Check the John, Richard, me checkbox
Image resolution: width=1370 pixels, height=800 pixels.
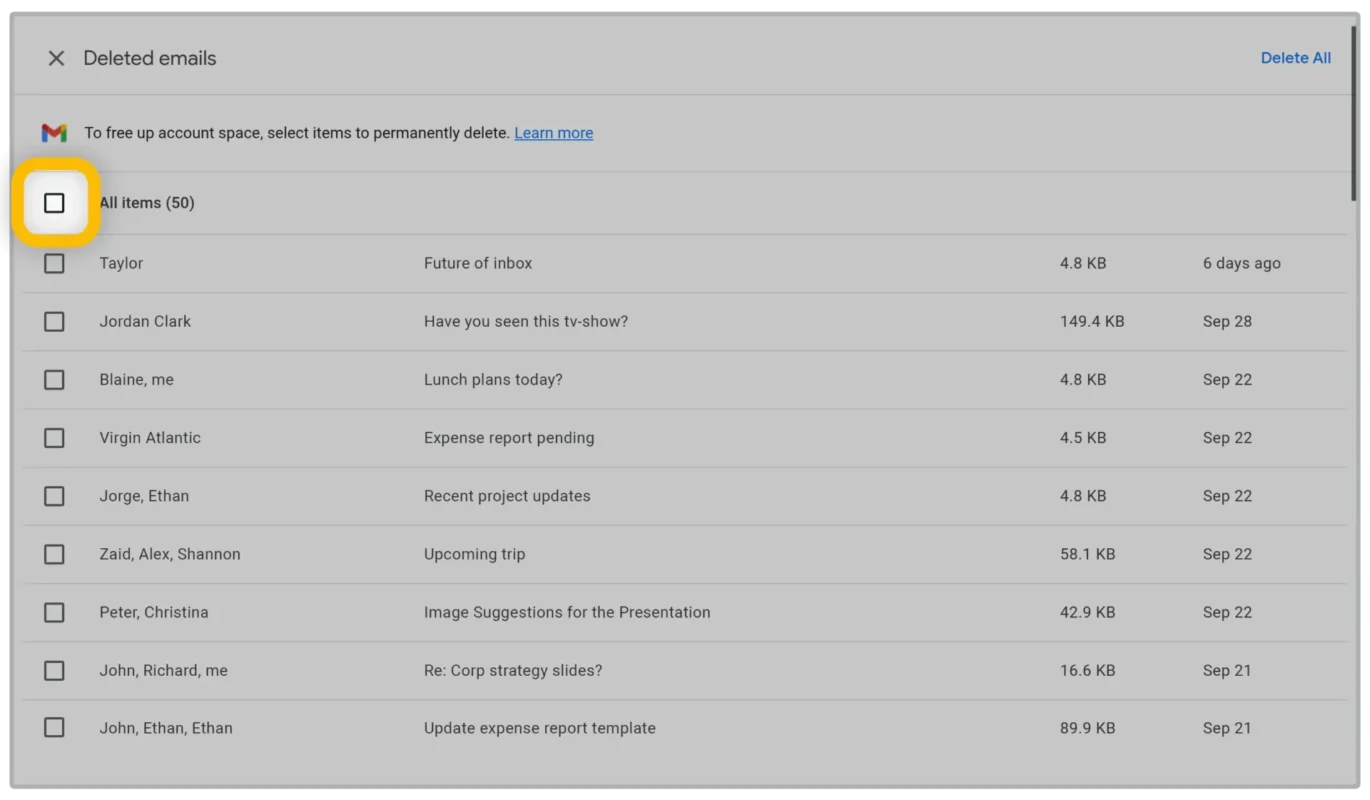click(x=54, y=670)
